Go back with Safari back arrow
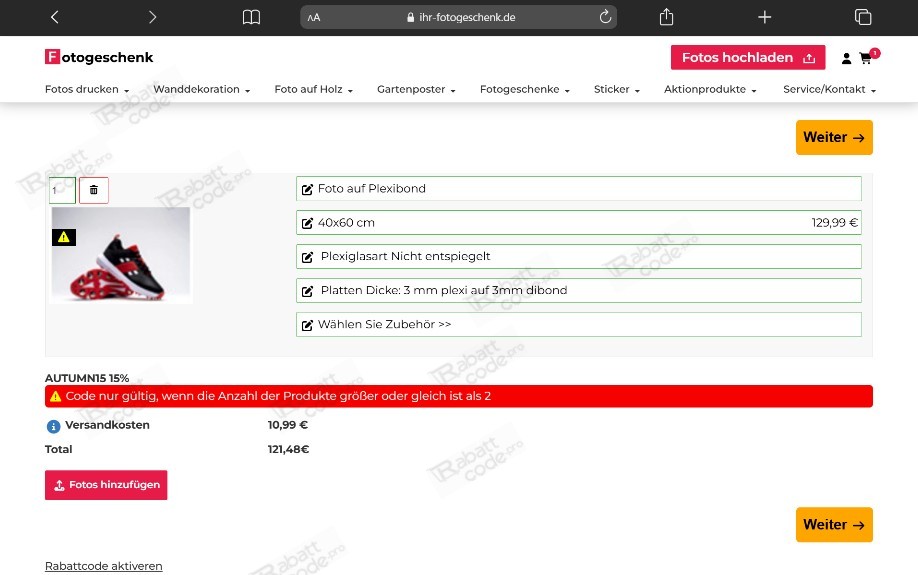The width and height of the screenshot is (918, 575). 54,17
